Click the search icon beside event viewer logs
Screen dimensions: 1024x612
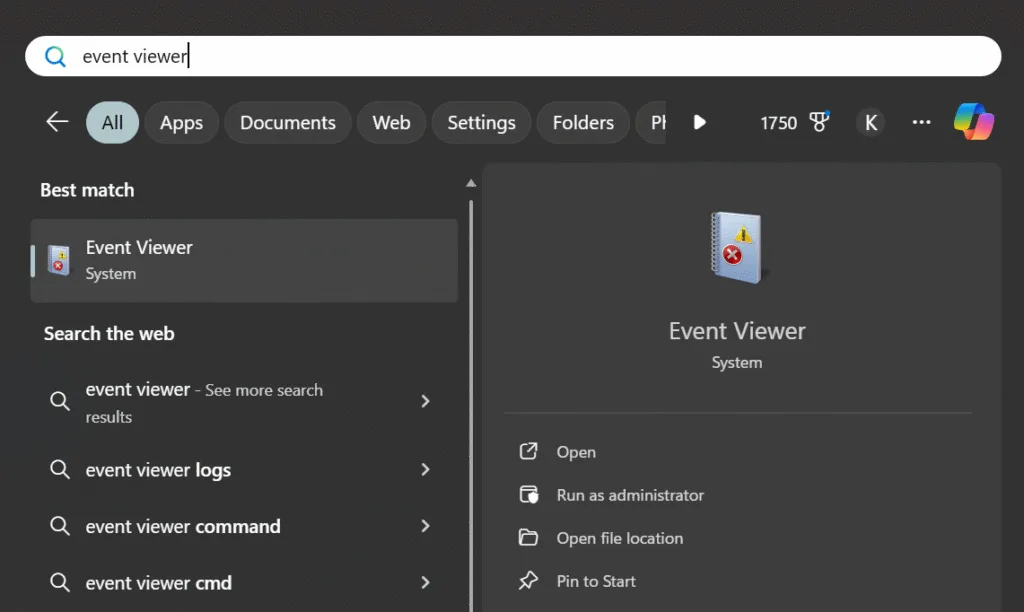pyautogui.click(x=60, y=469)
